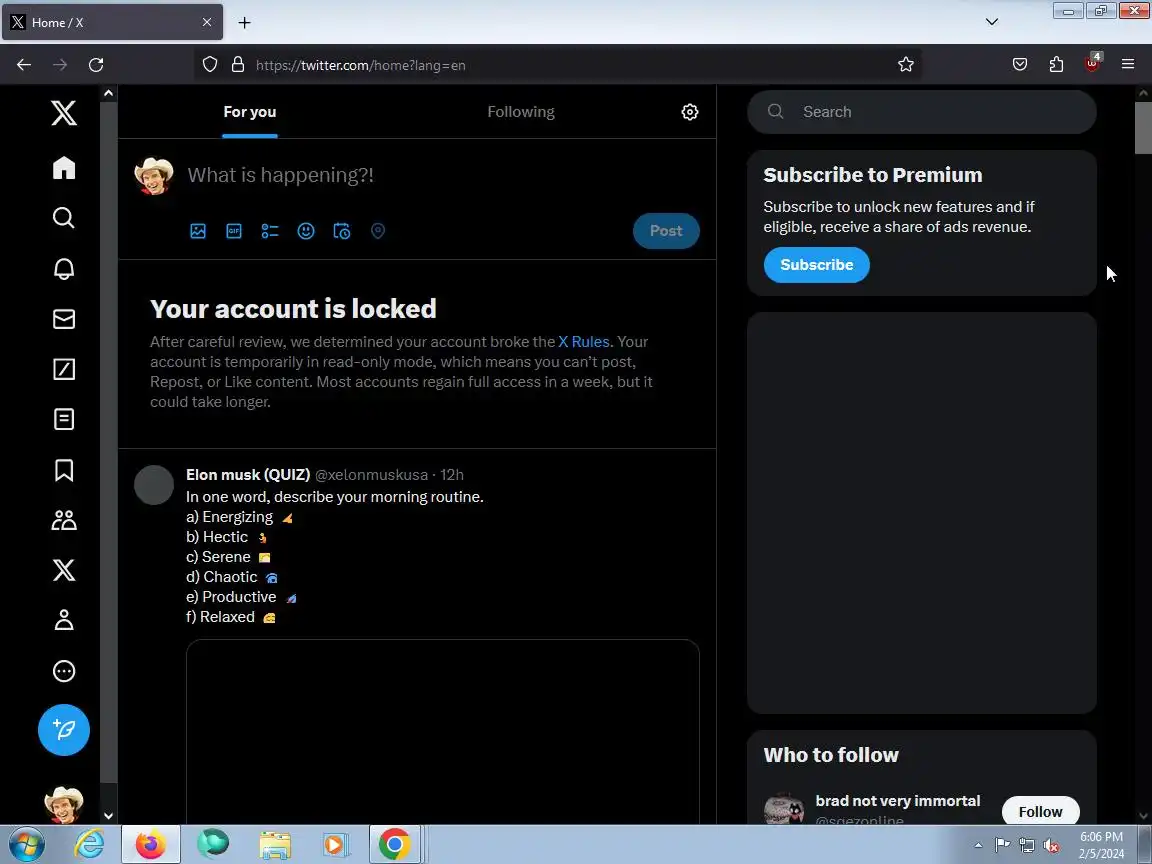Open Premium X icon in sidebar

coord(64,570)
